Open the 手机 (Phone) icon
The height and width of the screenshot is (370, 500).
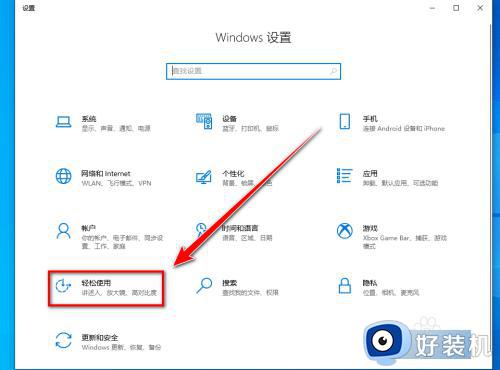click(345, 121)
